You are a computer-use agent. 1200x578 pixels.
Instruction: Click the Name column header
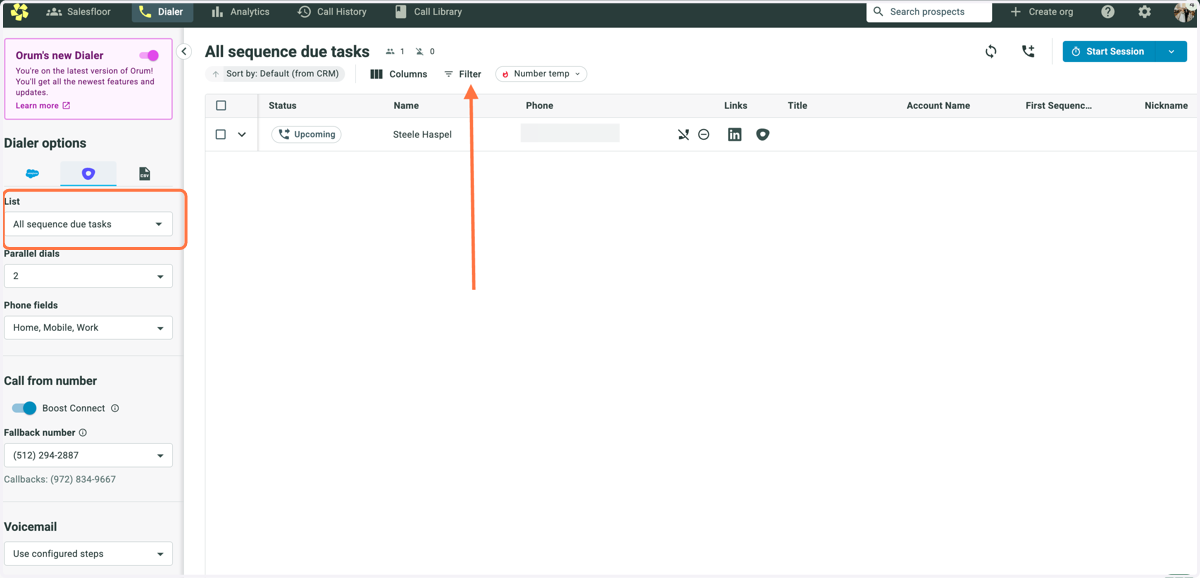click(x=406, y=105)
